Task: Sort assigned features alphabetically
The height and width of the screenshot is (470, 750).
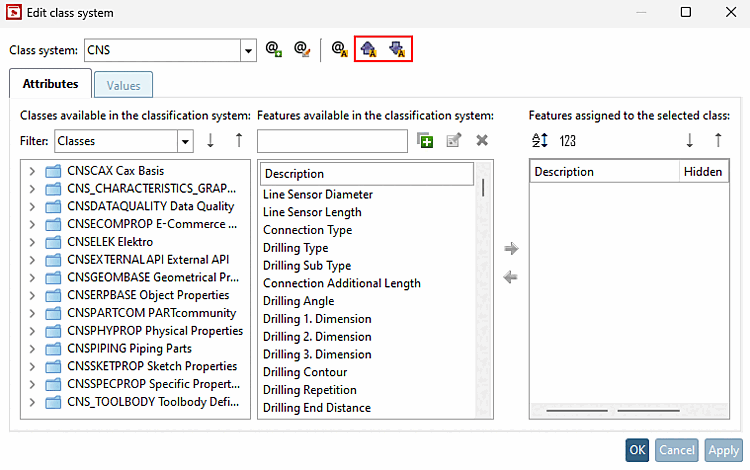Action: (540, 141)
